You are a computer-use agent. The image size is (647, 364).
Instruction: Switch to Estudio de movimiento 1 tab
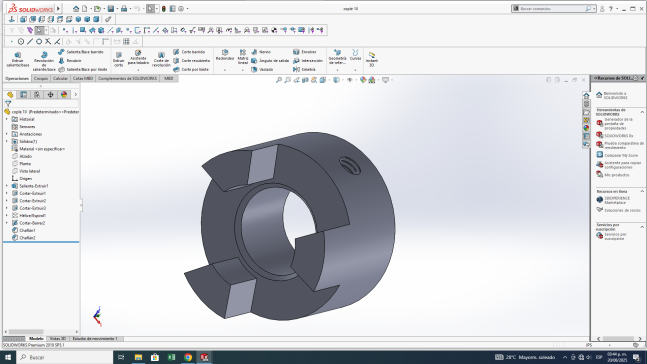click(x=95, y=339)
